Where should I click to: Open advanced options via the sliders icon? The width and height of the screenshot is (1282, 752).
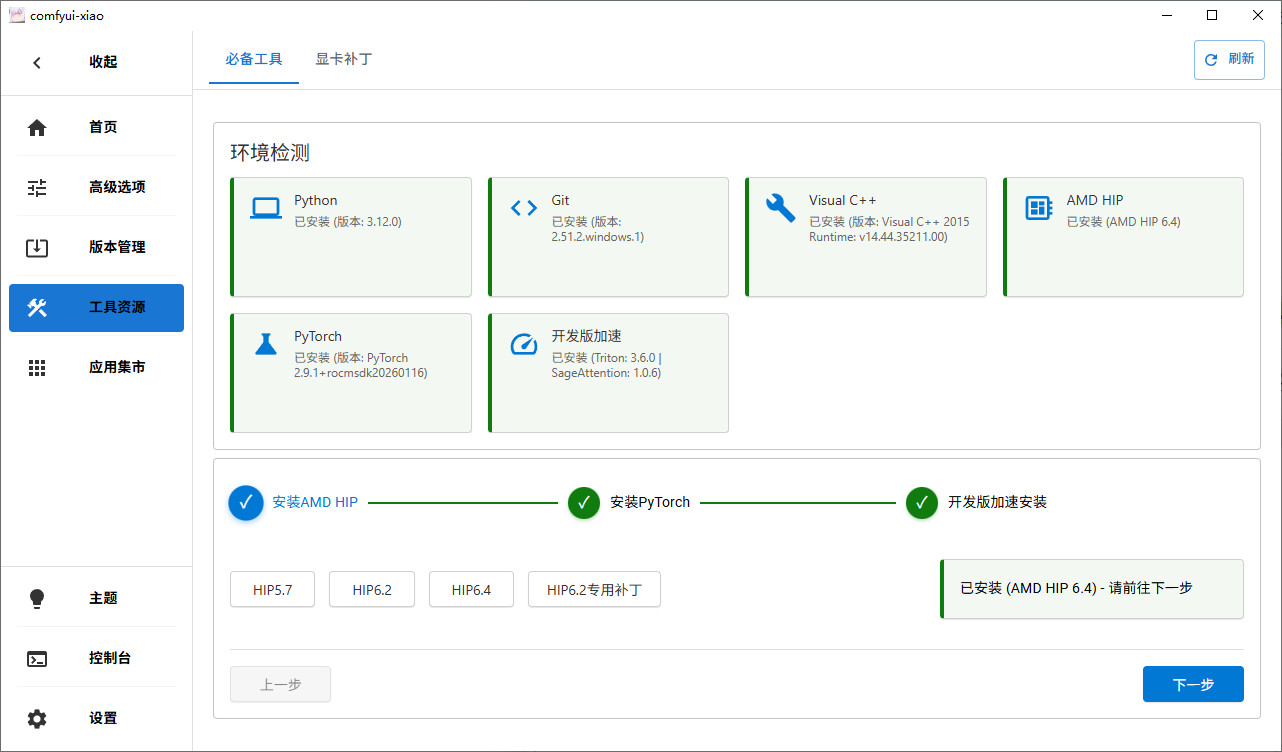pos(37,187)
